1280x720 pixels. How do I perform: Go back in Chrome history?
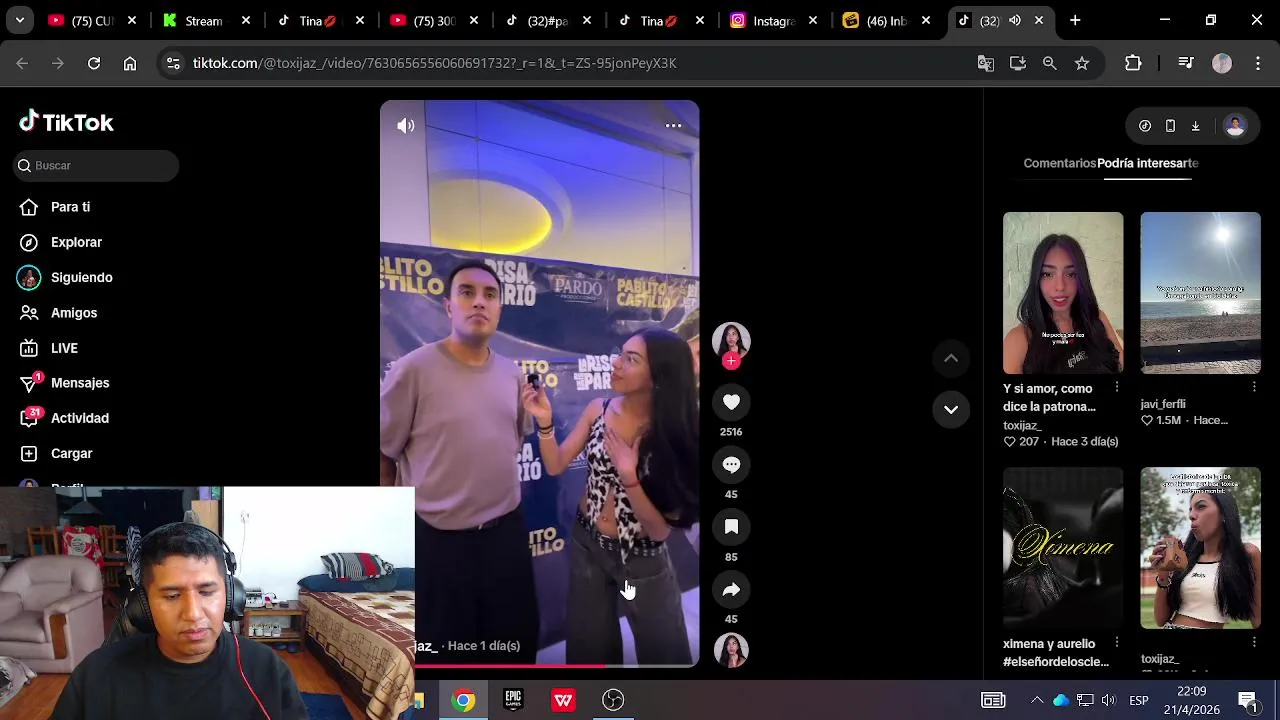[x=22, y=63]
